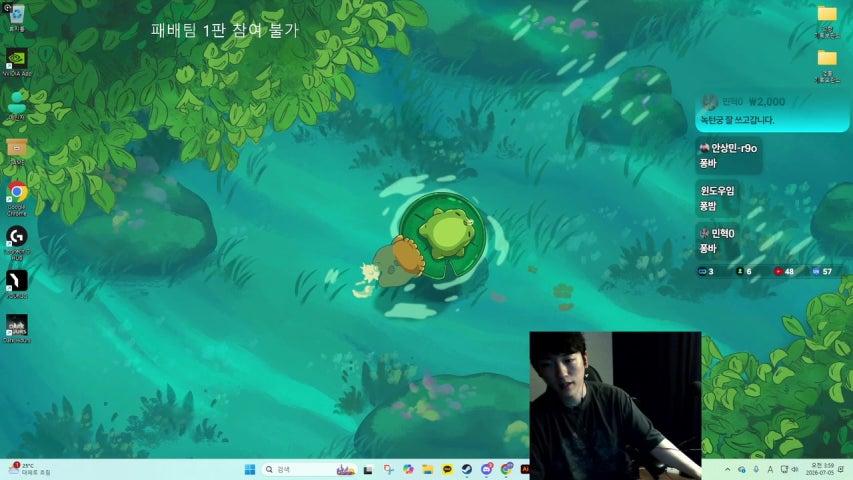This screenshot has height=480, width=853.
Task: Open the Chrome taskbar icon with badge
Action: (506, 469)
